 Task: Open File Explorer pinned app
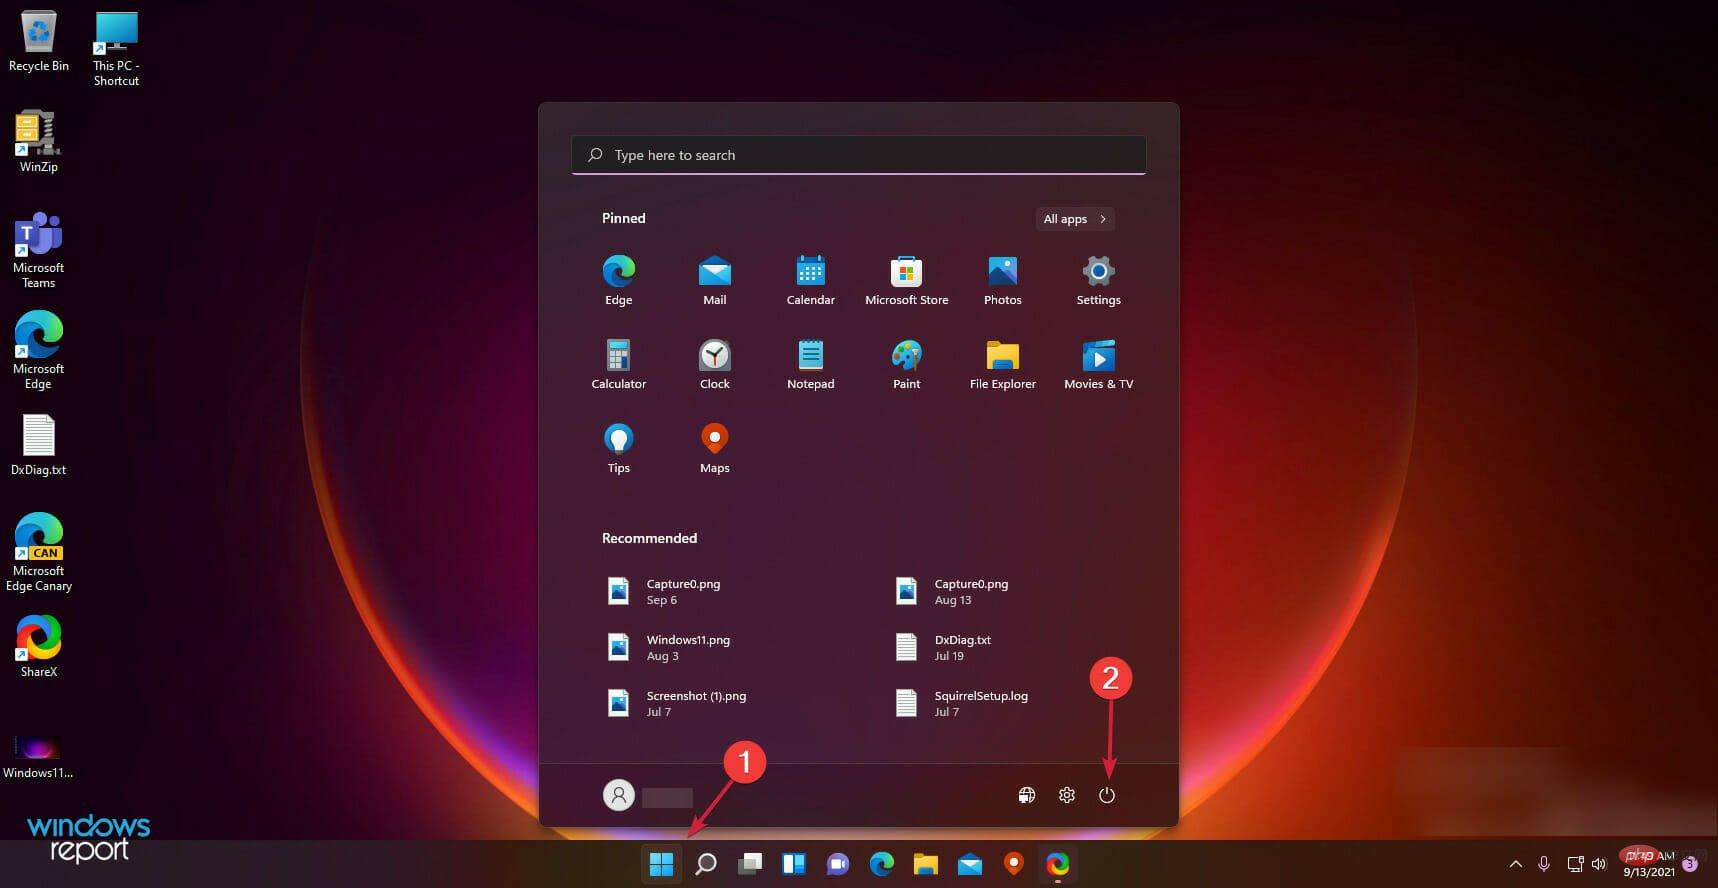(1002, 365)
